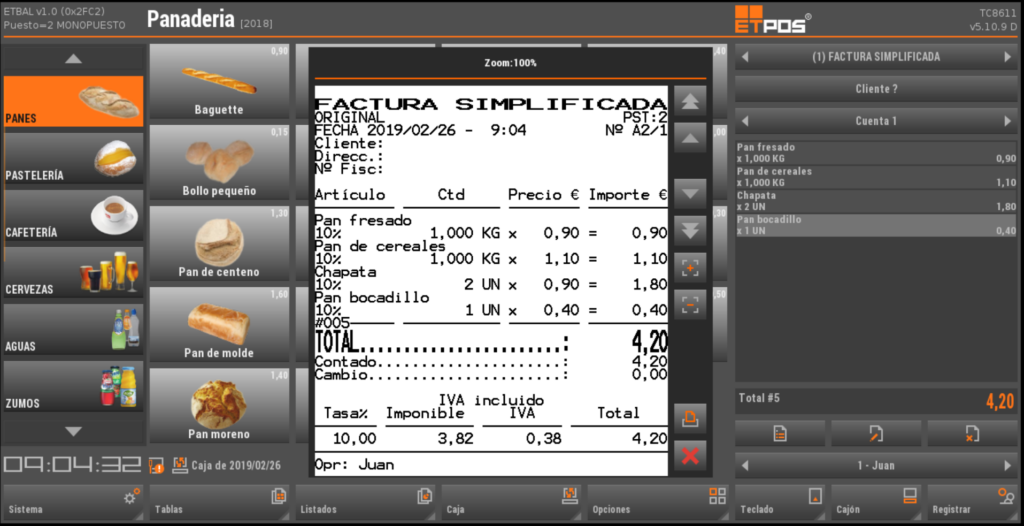The width and height of the screenshot is (1024, 526).
Task: Open the Sistema menu
Action: tap(73, 502)
